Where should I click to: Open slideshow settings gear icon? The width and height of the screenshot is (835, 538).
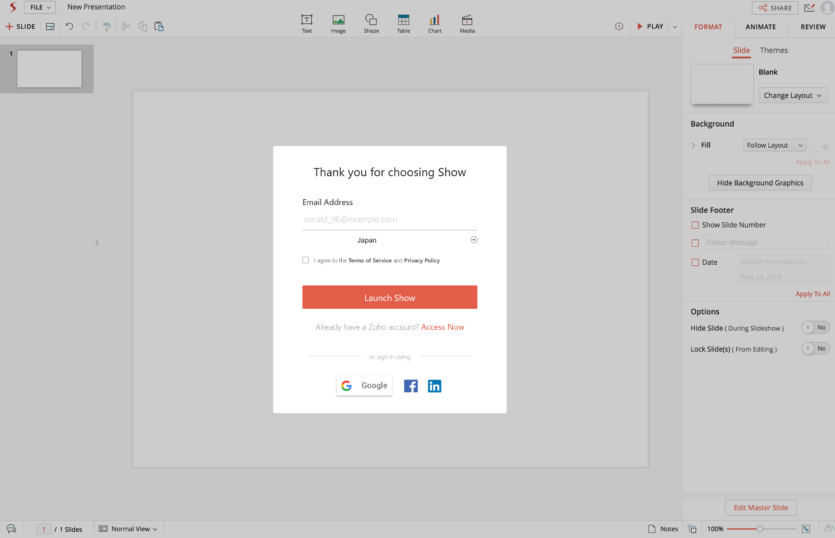[619, 26]
